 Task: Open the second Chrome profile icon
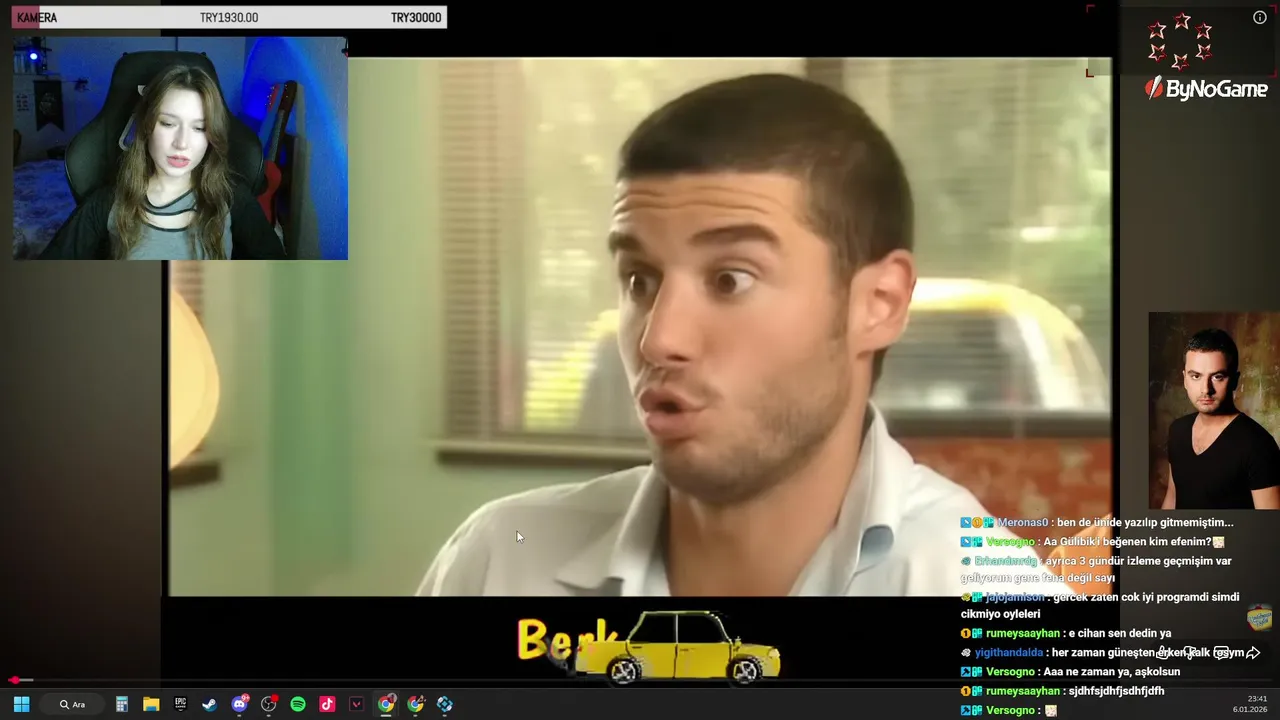[x=415, y=704]
